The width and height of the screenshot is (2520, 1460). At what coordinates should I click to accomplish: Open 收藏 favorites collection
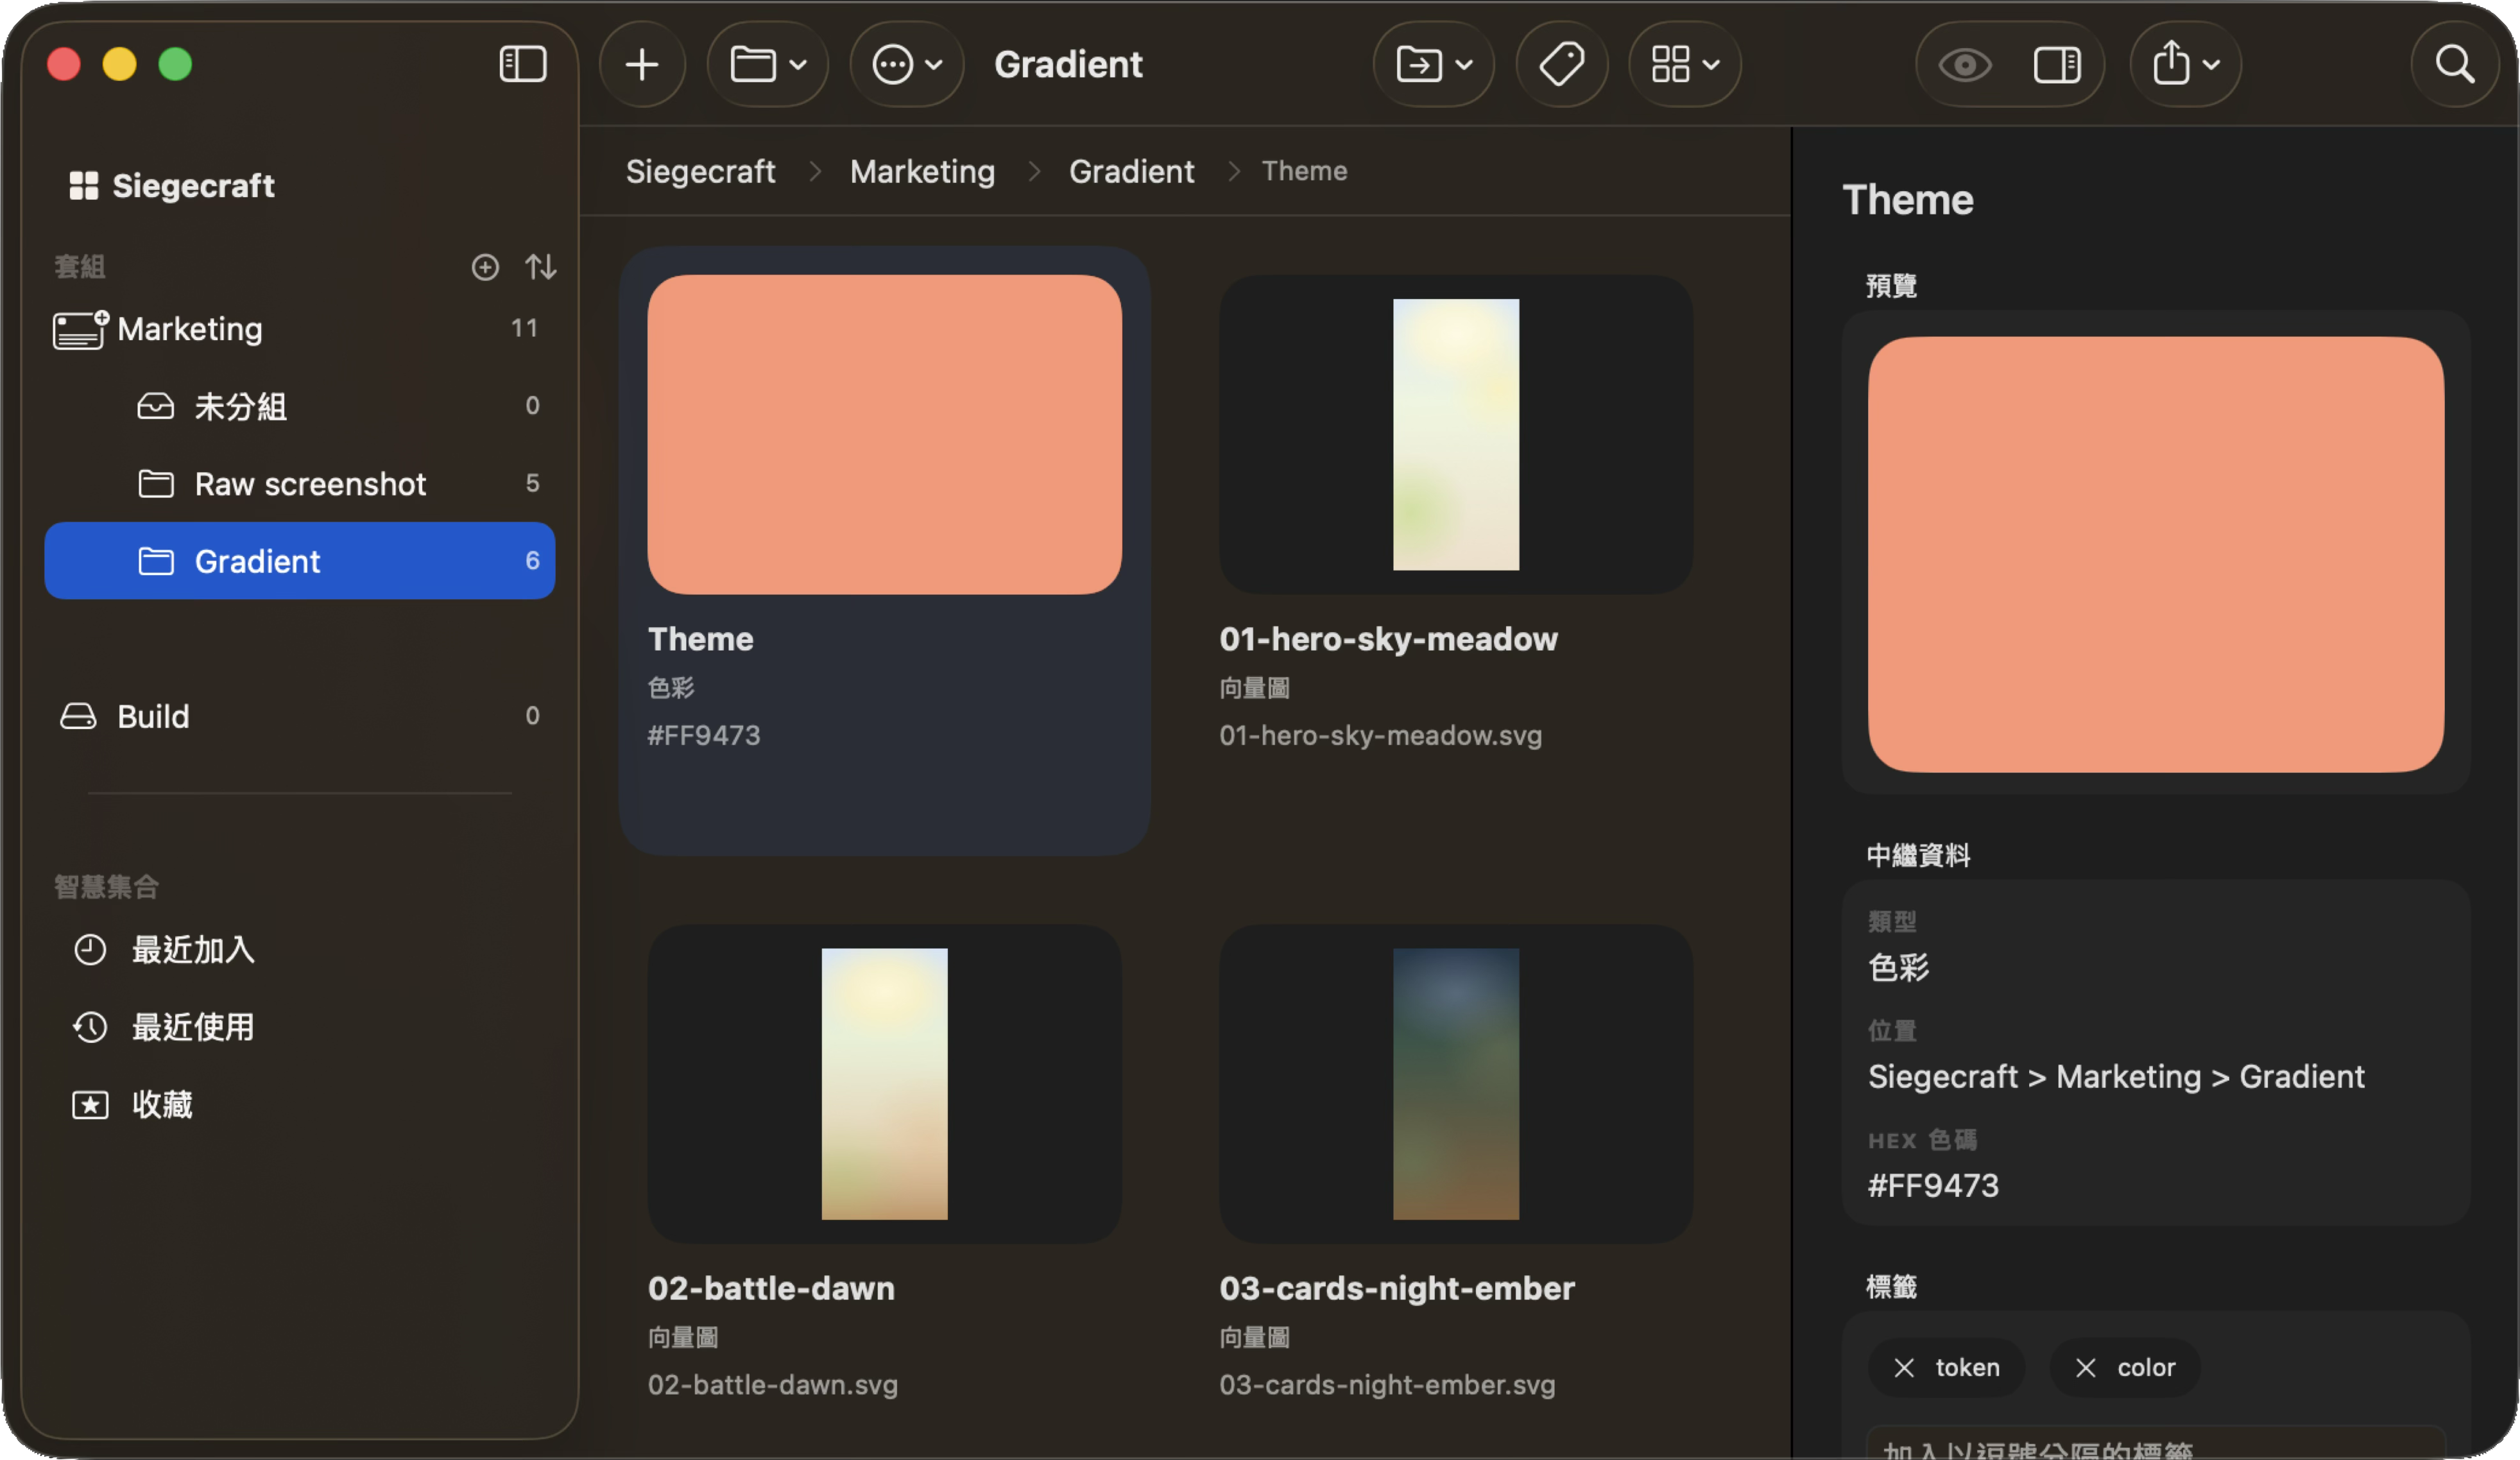[x=300, y=1104]
